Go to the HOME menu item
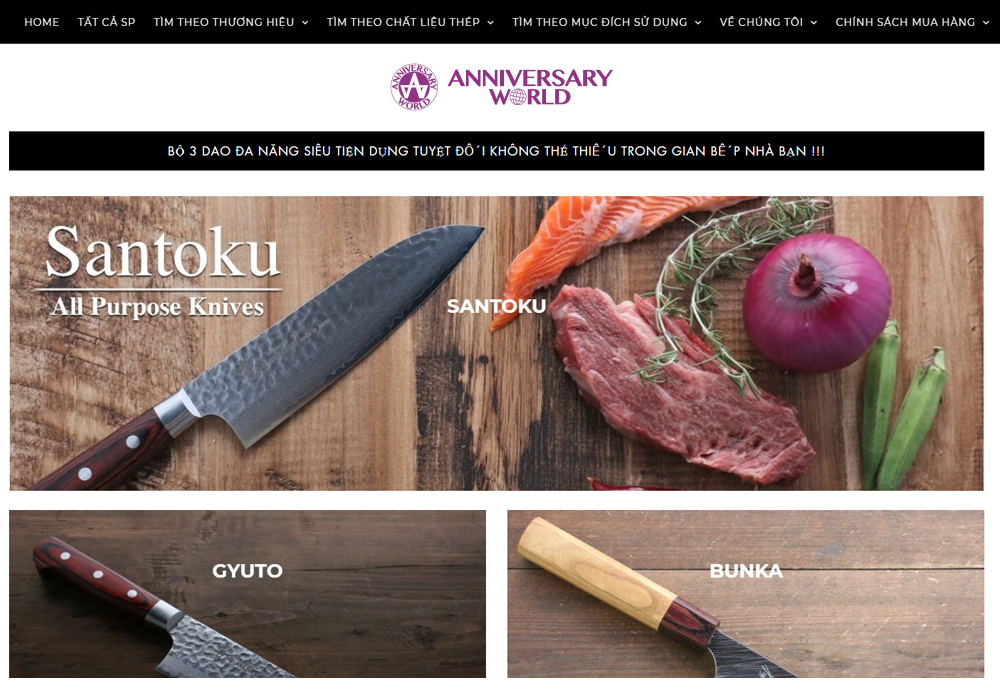This screenshot has height=687, width=1000. tap(41, 22)
